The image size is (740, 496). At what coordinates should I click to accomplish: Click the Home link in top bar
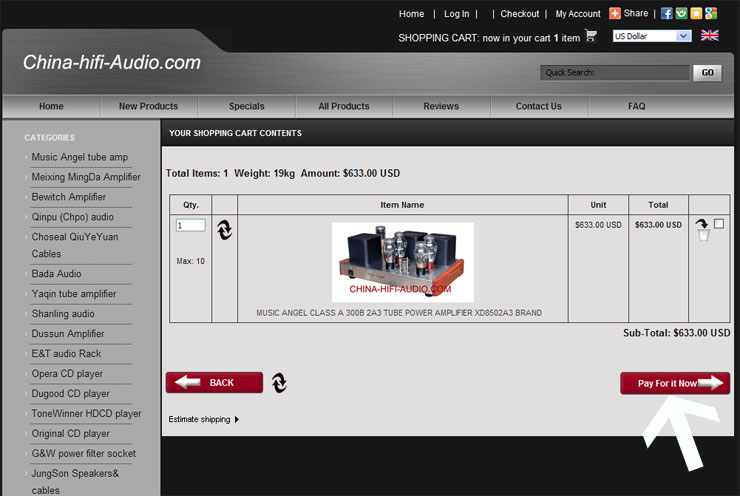click(411, 14)
